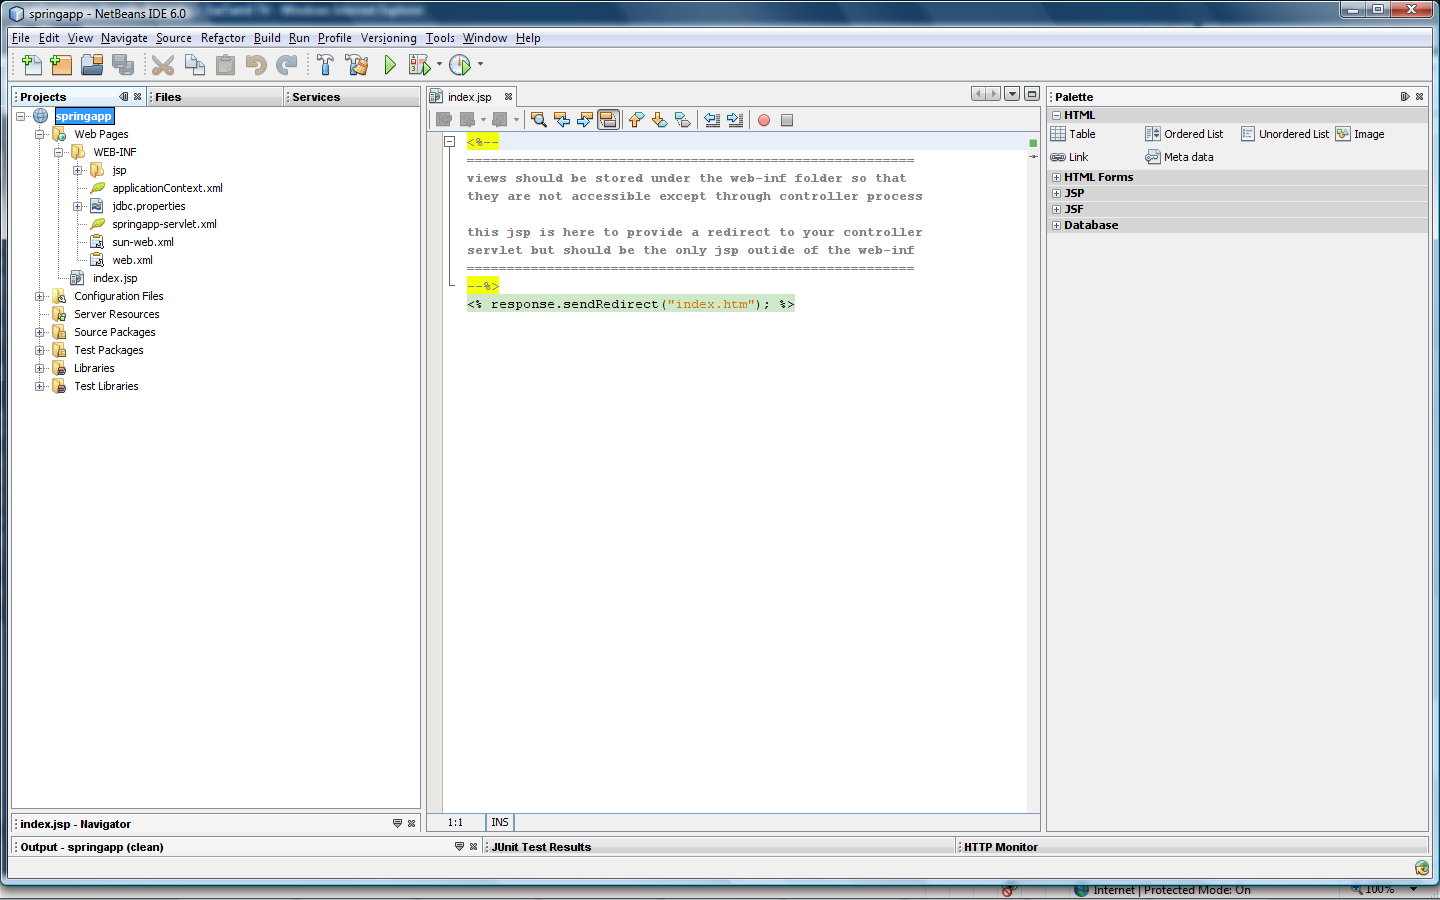The image size is (1440, 900).
Task: Toggle the Bookmark icon in editor toolbar
Action: [683, 120]
